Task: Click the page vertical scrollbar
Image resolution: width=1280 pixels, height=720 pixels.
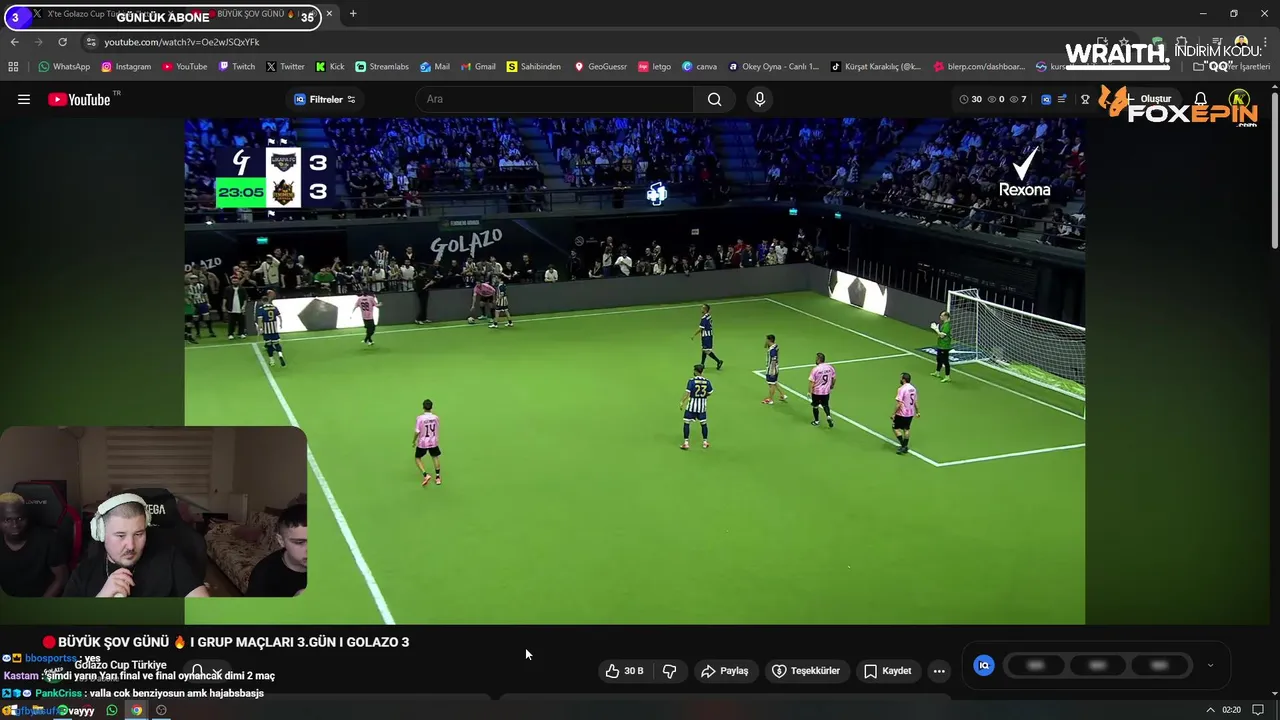Action: tap(1274, 170)
